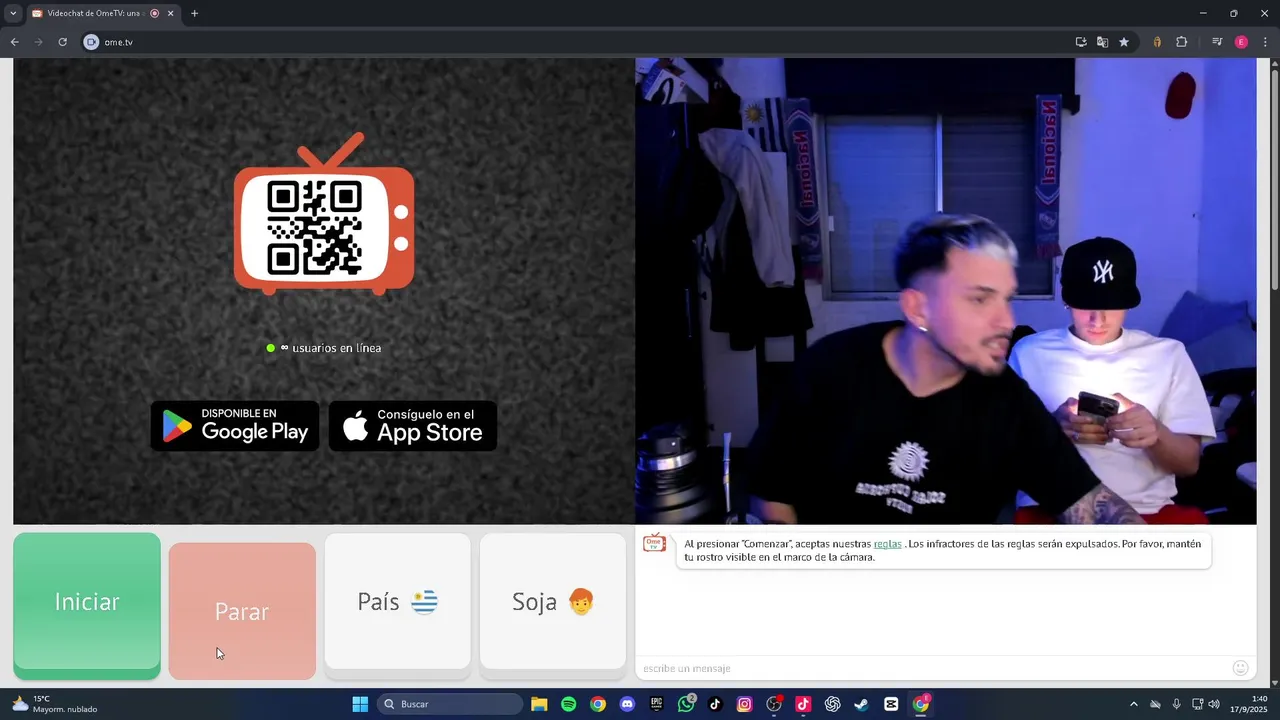This screenshot has height=720, width=1280.
Task: Click the taskbar Buscar search box
Action: (x=450, y=704)
